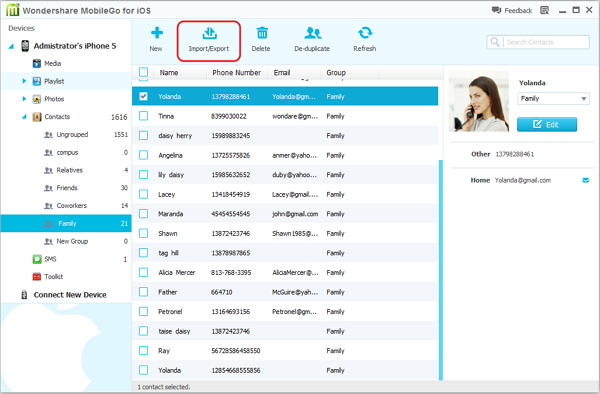
Task: Click the search magnifier icon
Action: (x=495, y=42)
